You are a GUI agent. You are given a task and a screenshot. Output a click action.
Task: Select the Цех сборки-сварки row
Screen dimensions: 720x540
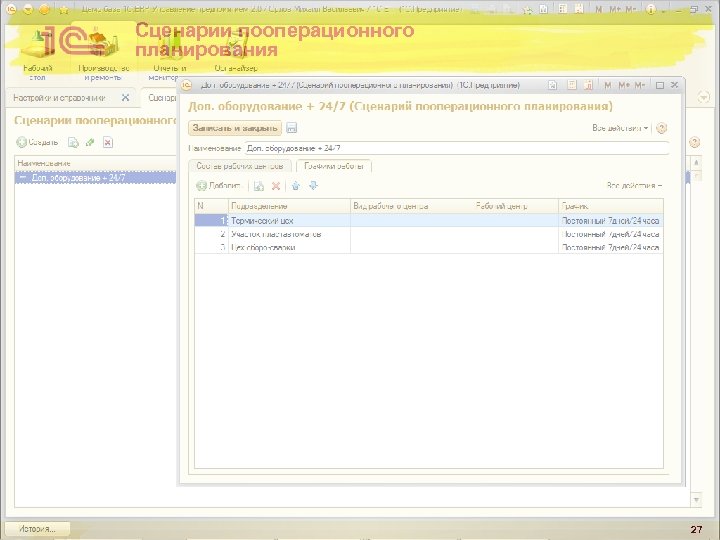tap(429, 247)
